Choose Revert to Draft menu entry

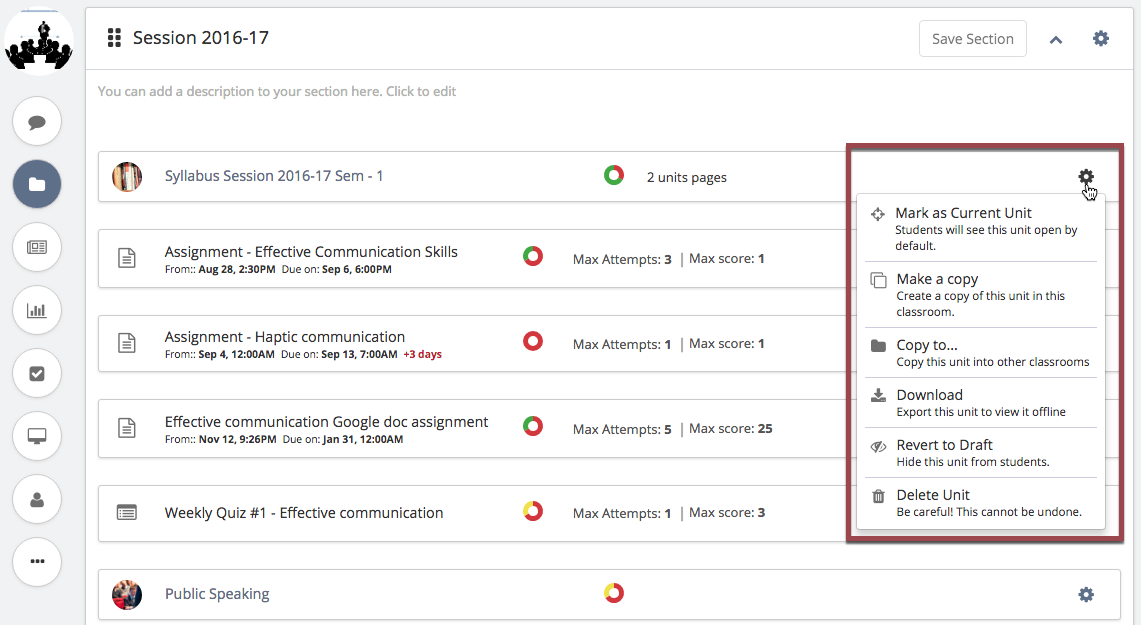tap(981, 453)
